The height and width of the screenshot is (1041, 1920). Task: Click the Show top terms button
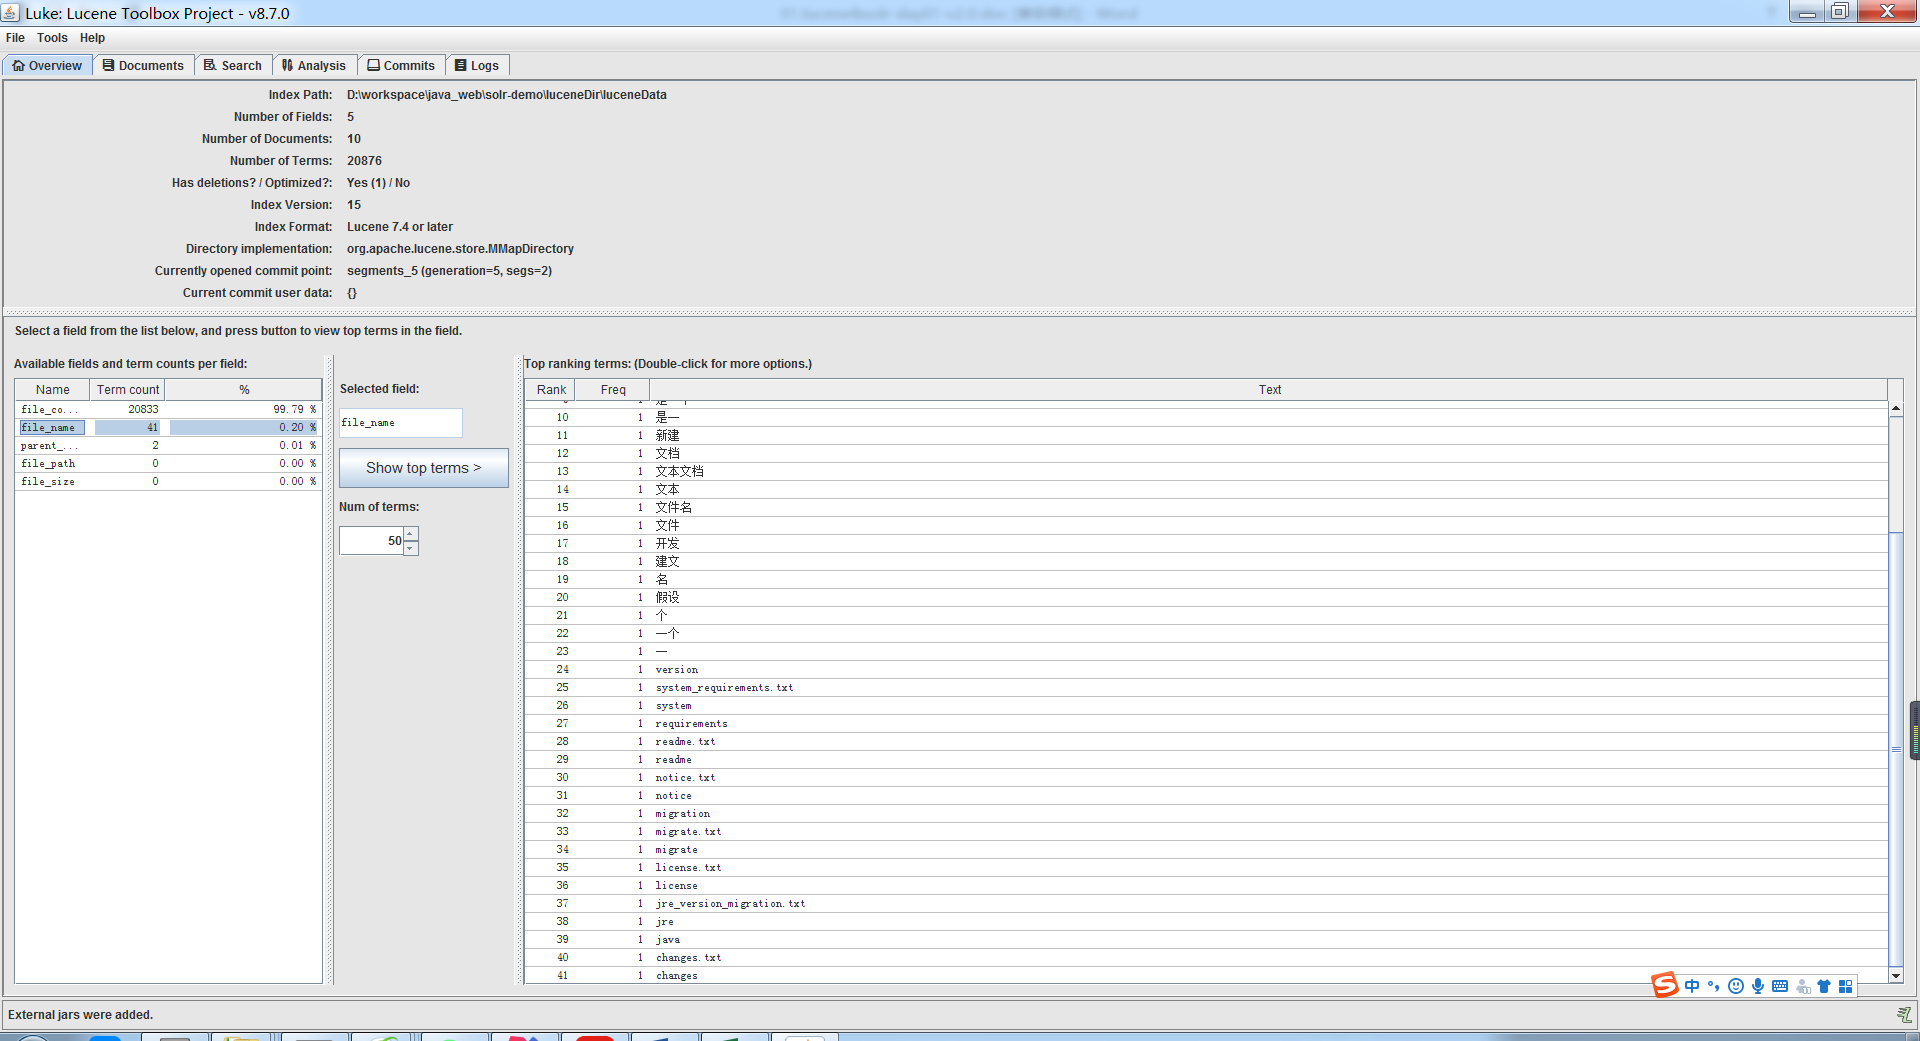point(423,468)
